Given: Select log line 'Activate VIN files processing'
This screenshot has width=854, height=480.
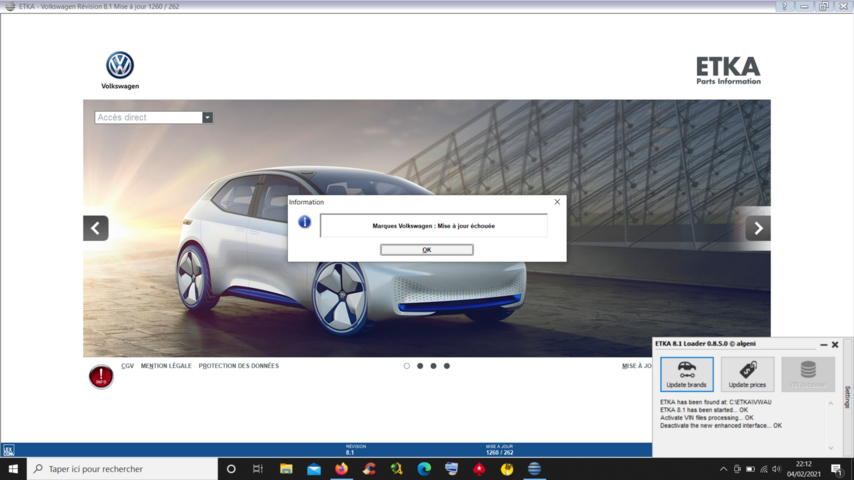Looking at the screenshot, I should tap(706, 418).
